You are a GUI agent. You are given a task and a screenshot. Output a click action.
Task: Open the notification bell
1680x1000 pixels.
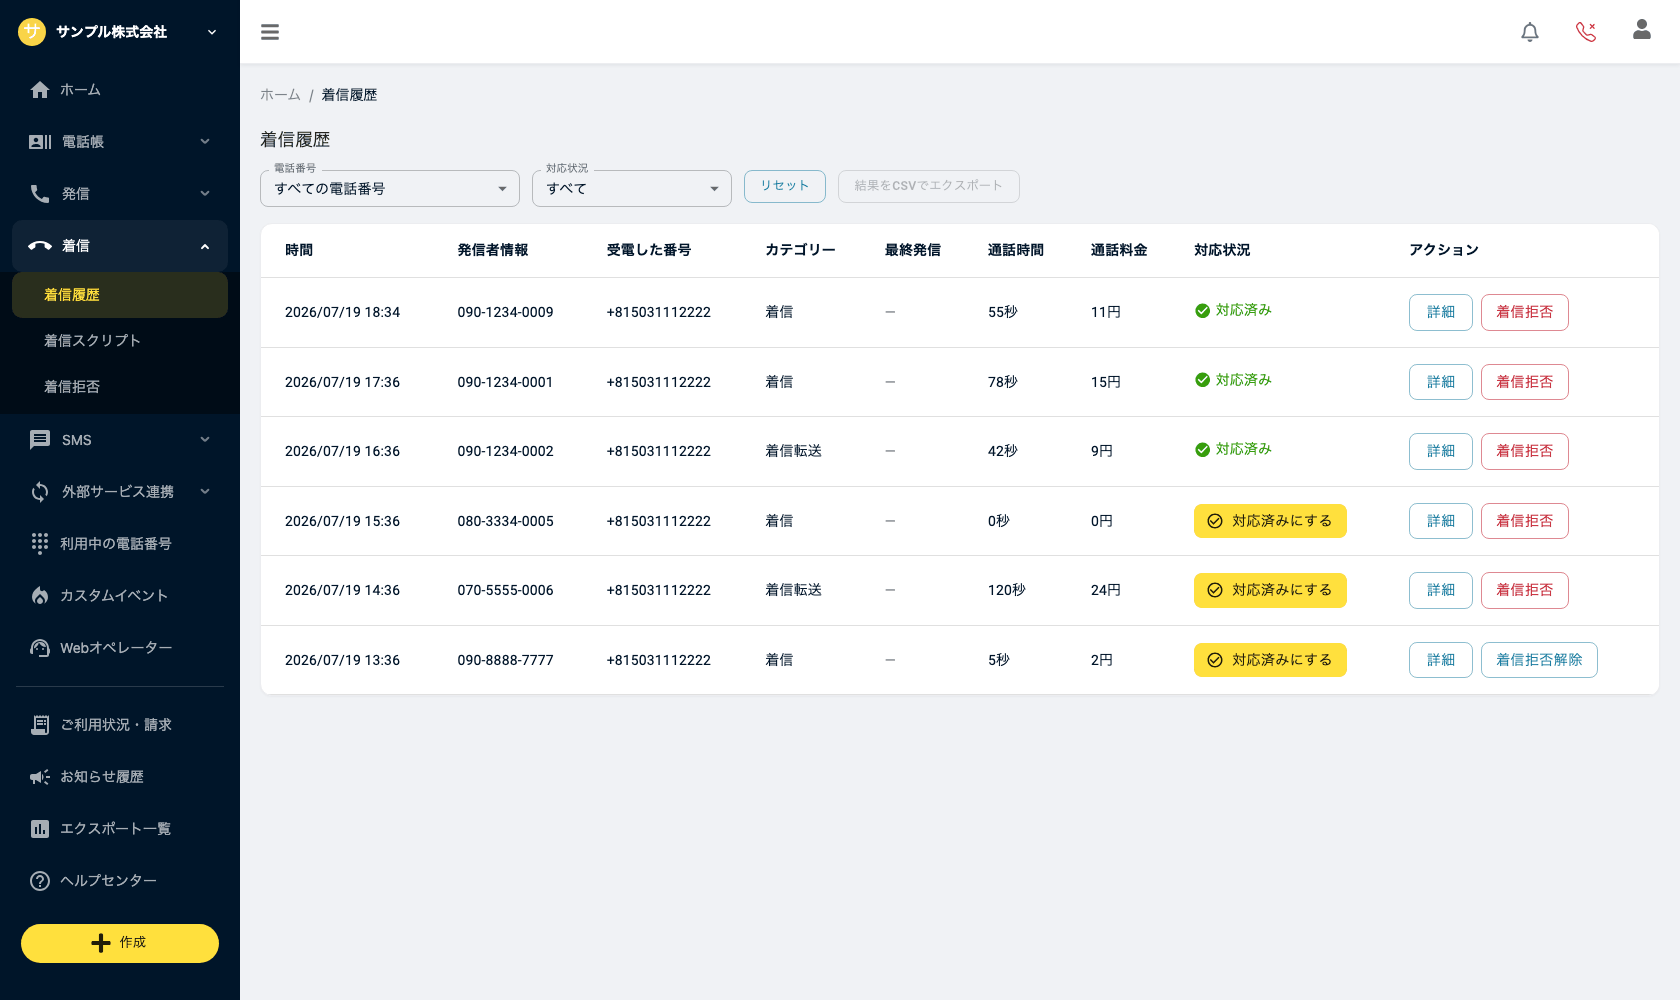coord(1530,32)
